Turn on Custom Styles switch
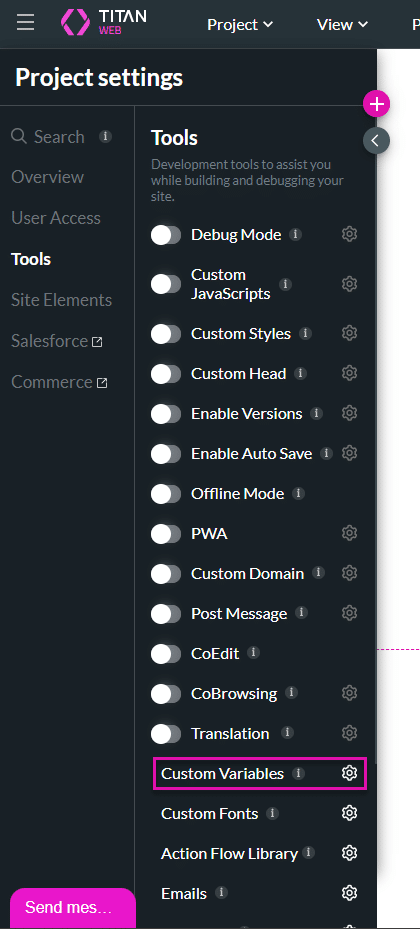Viewport: 420px width, 929px height. pyautogui.click(x=166, y=334)
